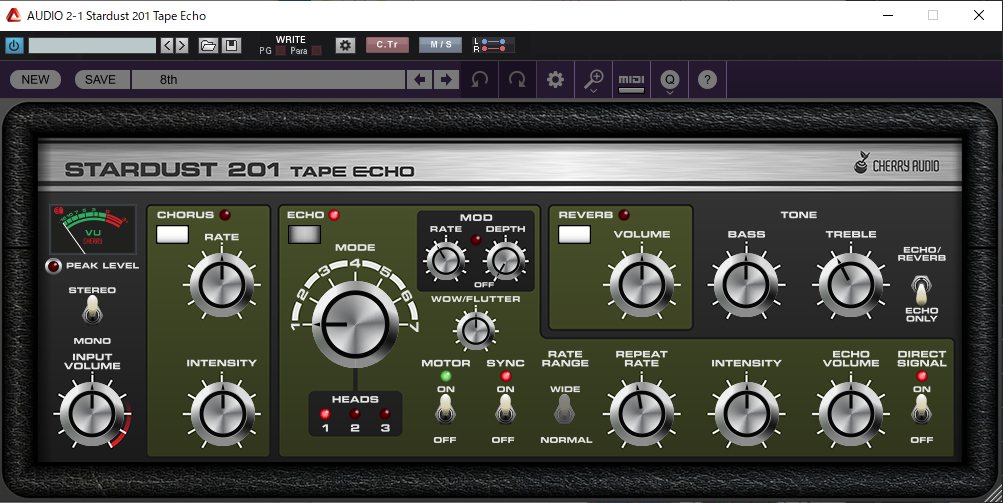Flip RATE RANGE wide/normal switch

click(x=564, y=410)
